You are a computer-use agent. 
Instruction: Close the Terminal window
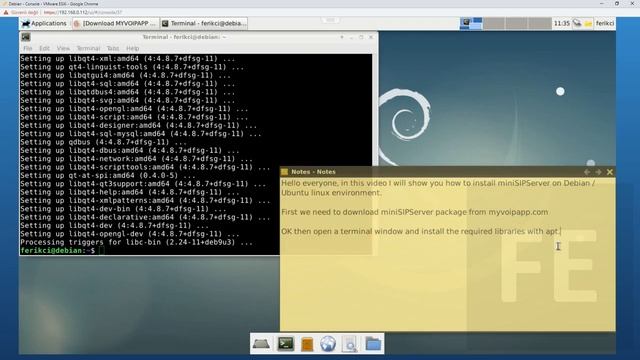click(371, 37)
